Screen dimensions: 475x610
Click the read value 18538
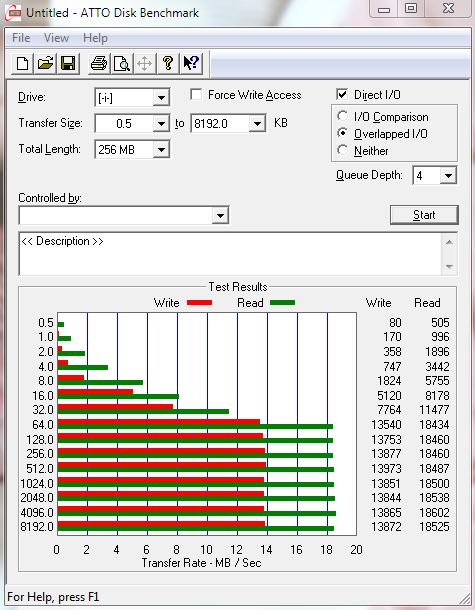click(x=434, y=498)
